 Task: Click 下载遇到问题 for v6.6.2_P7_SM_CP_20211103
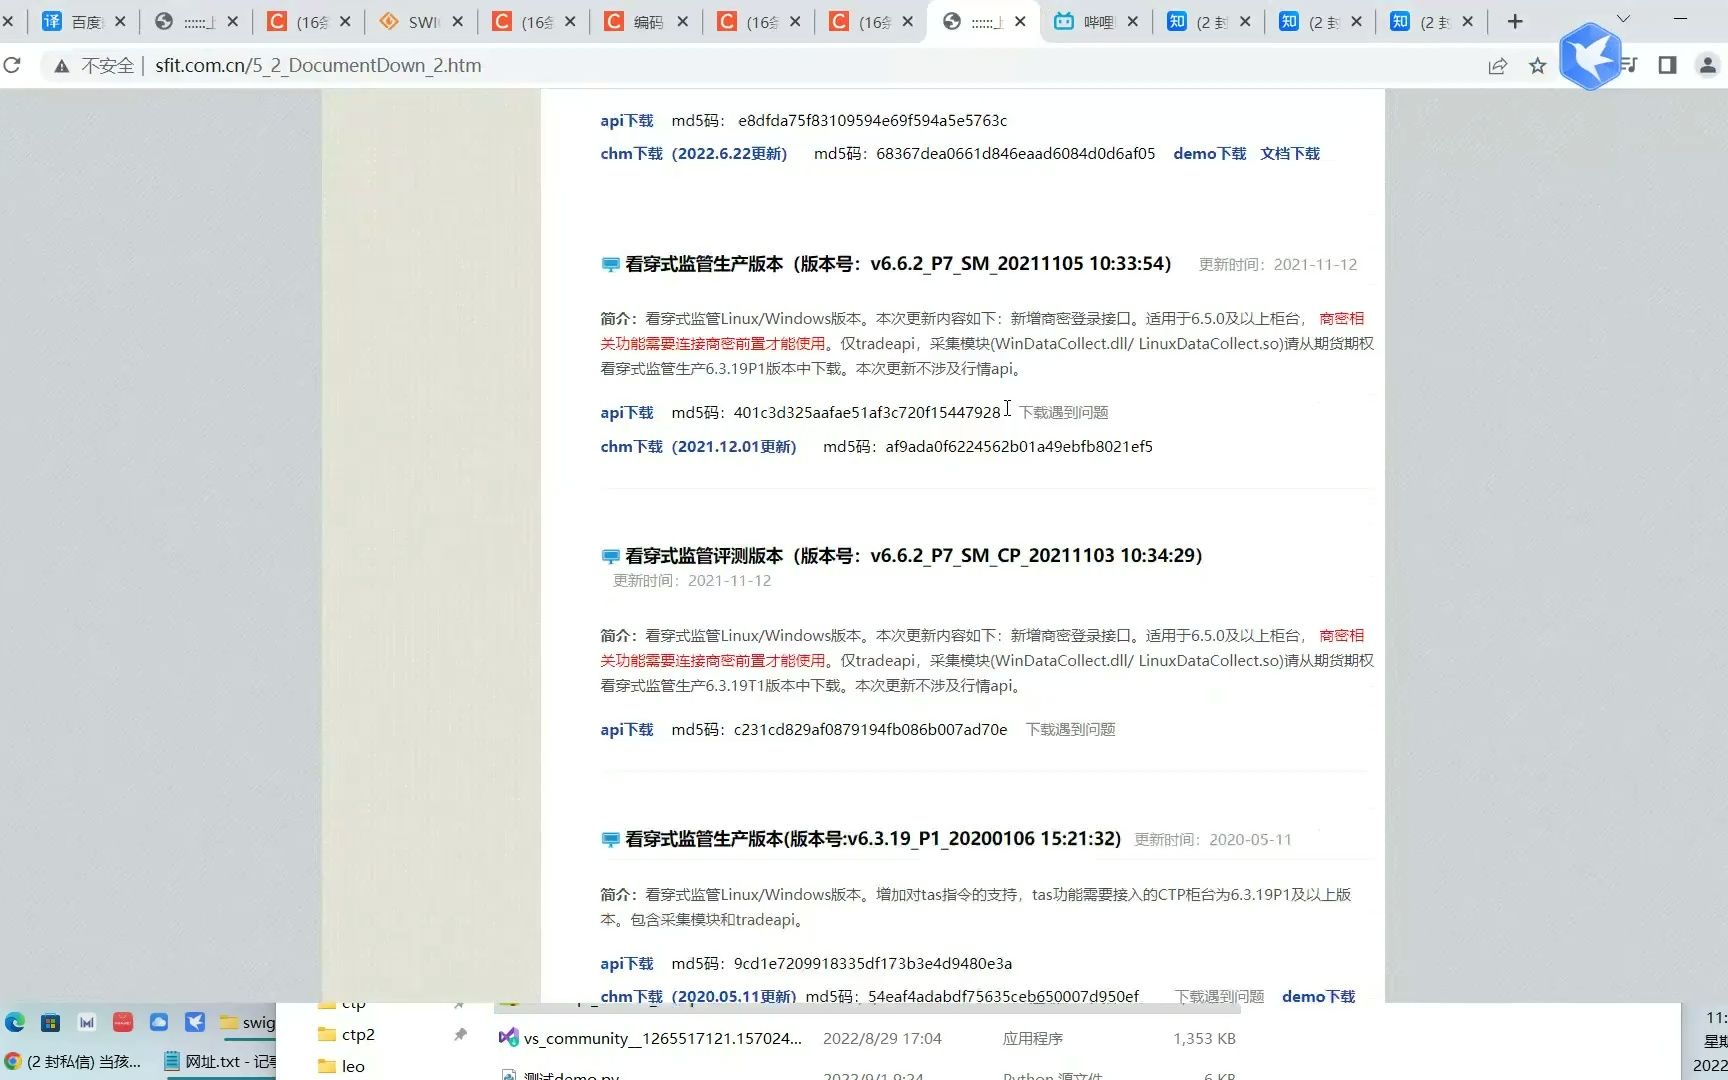pyautogui.click(x=1070, y=730)
